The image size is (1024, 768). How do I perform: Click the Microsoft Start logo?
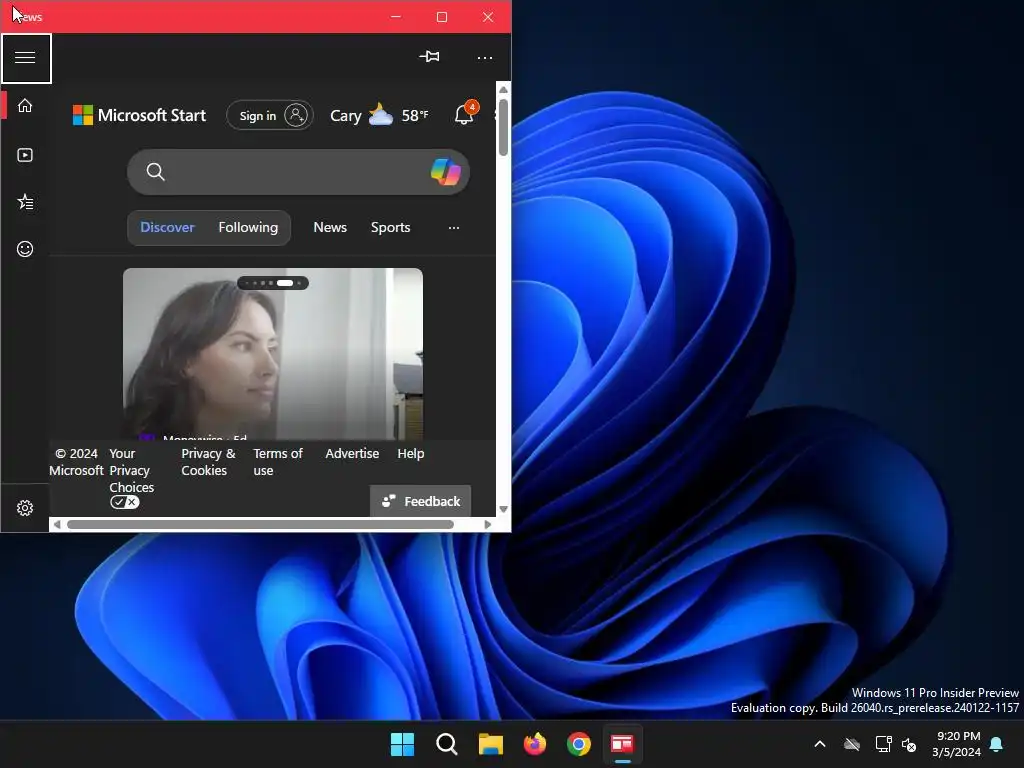139,116
